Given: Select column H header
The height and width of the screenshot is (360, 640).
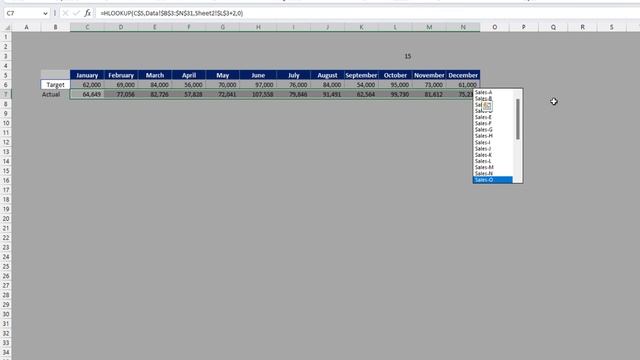Looking at the screenshot, I should 258,27.
